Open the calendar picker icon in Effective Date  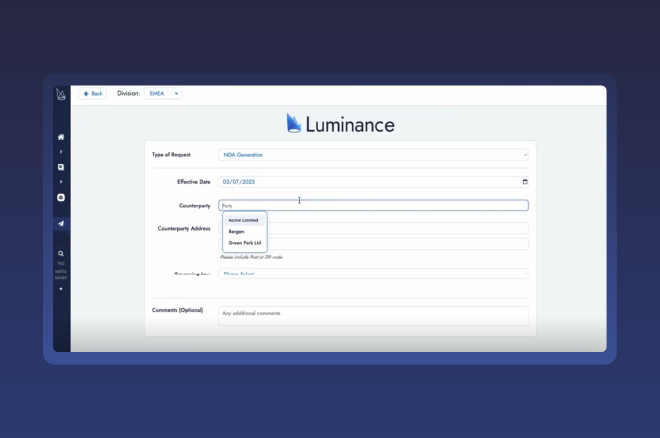coord(525,182)
